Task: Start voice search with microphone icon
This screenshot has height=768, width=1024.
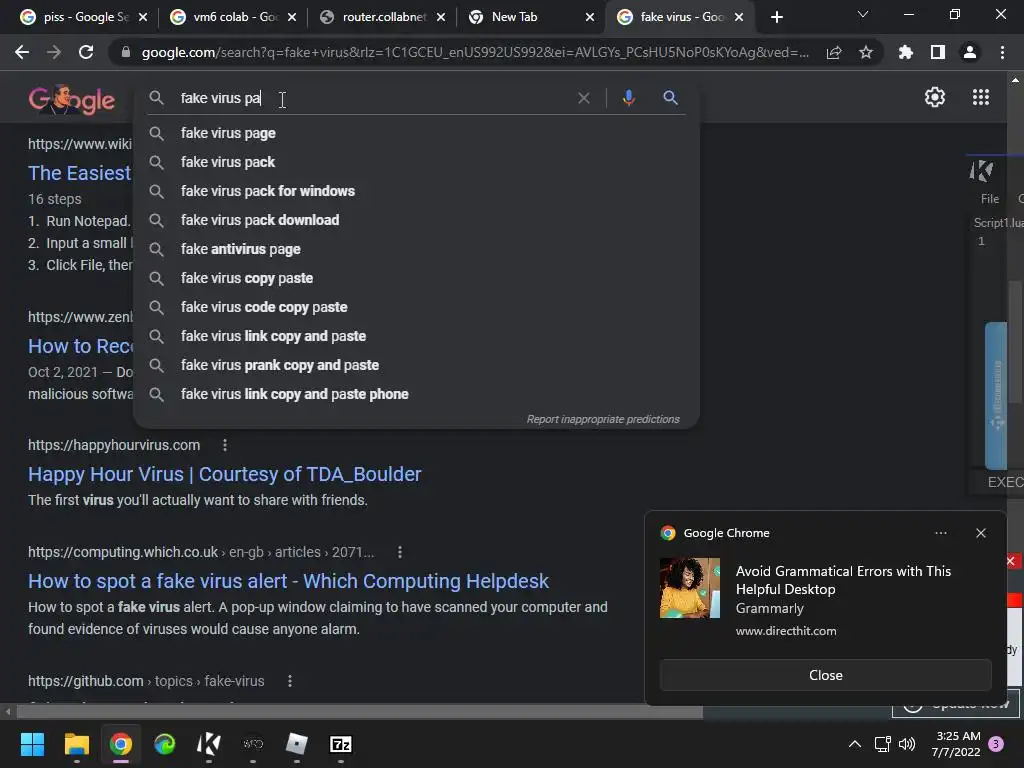Action: tap(628, 98)
